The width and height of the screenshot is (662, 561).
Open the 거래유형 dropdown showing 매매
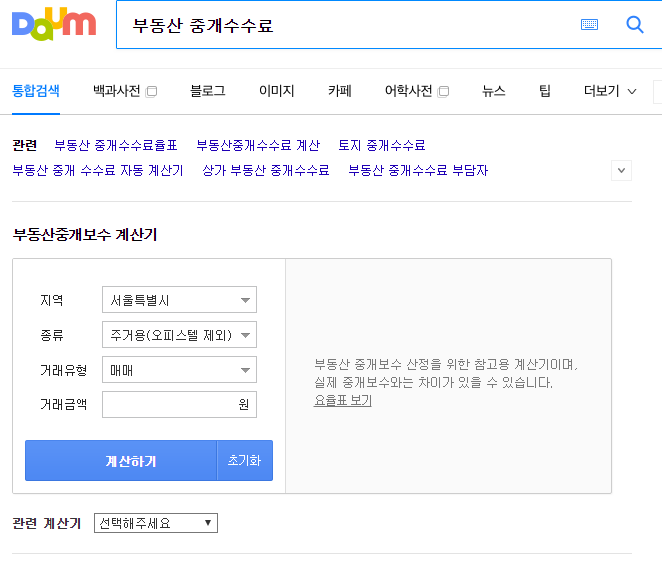pos(179,370)
